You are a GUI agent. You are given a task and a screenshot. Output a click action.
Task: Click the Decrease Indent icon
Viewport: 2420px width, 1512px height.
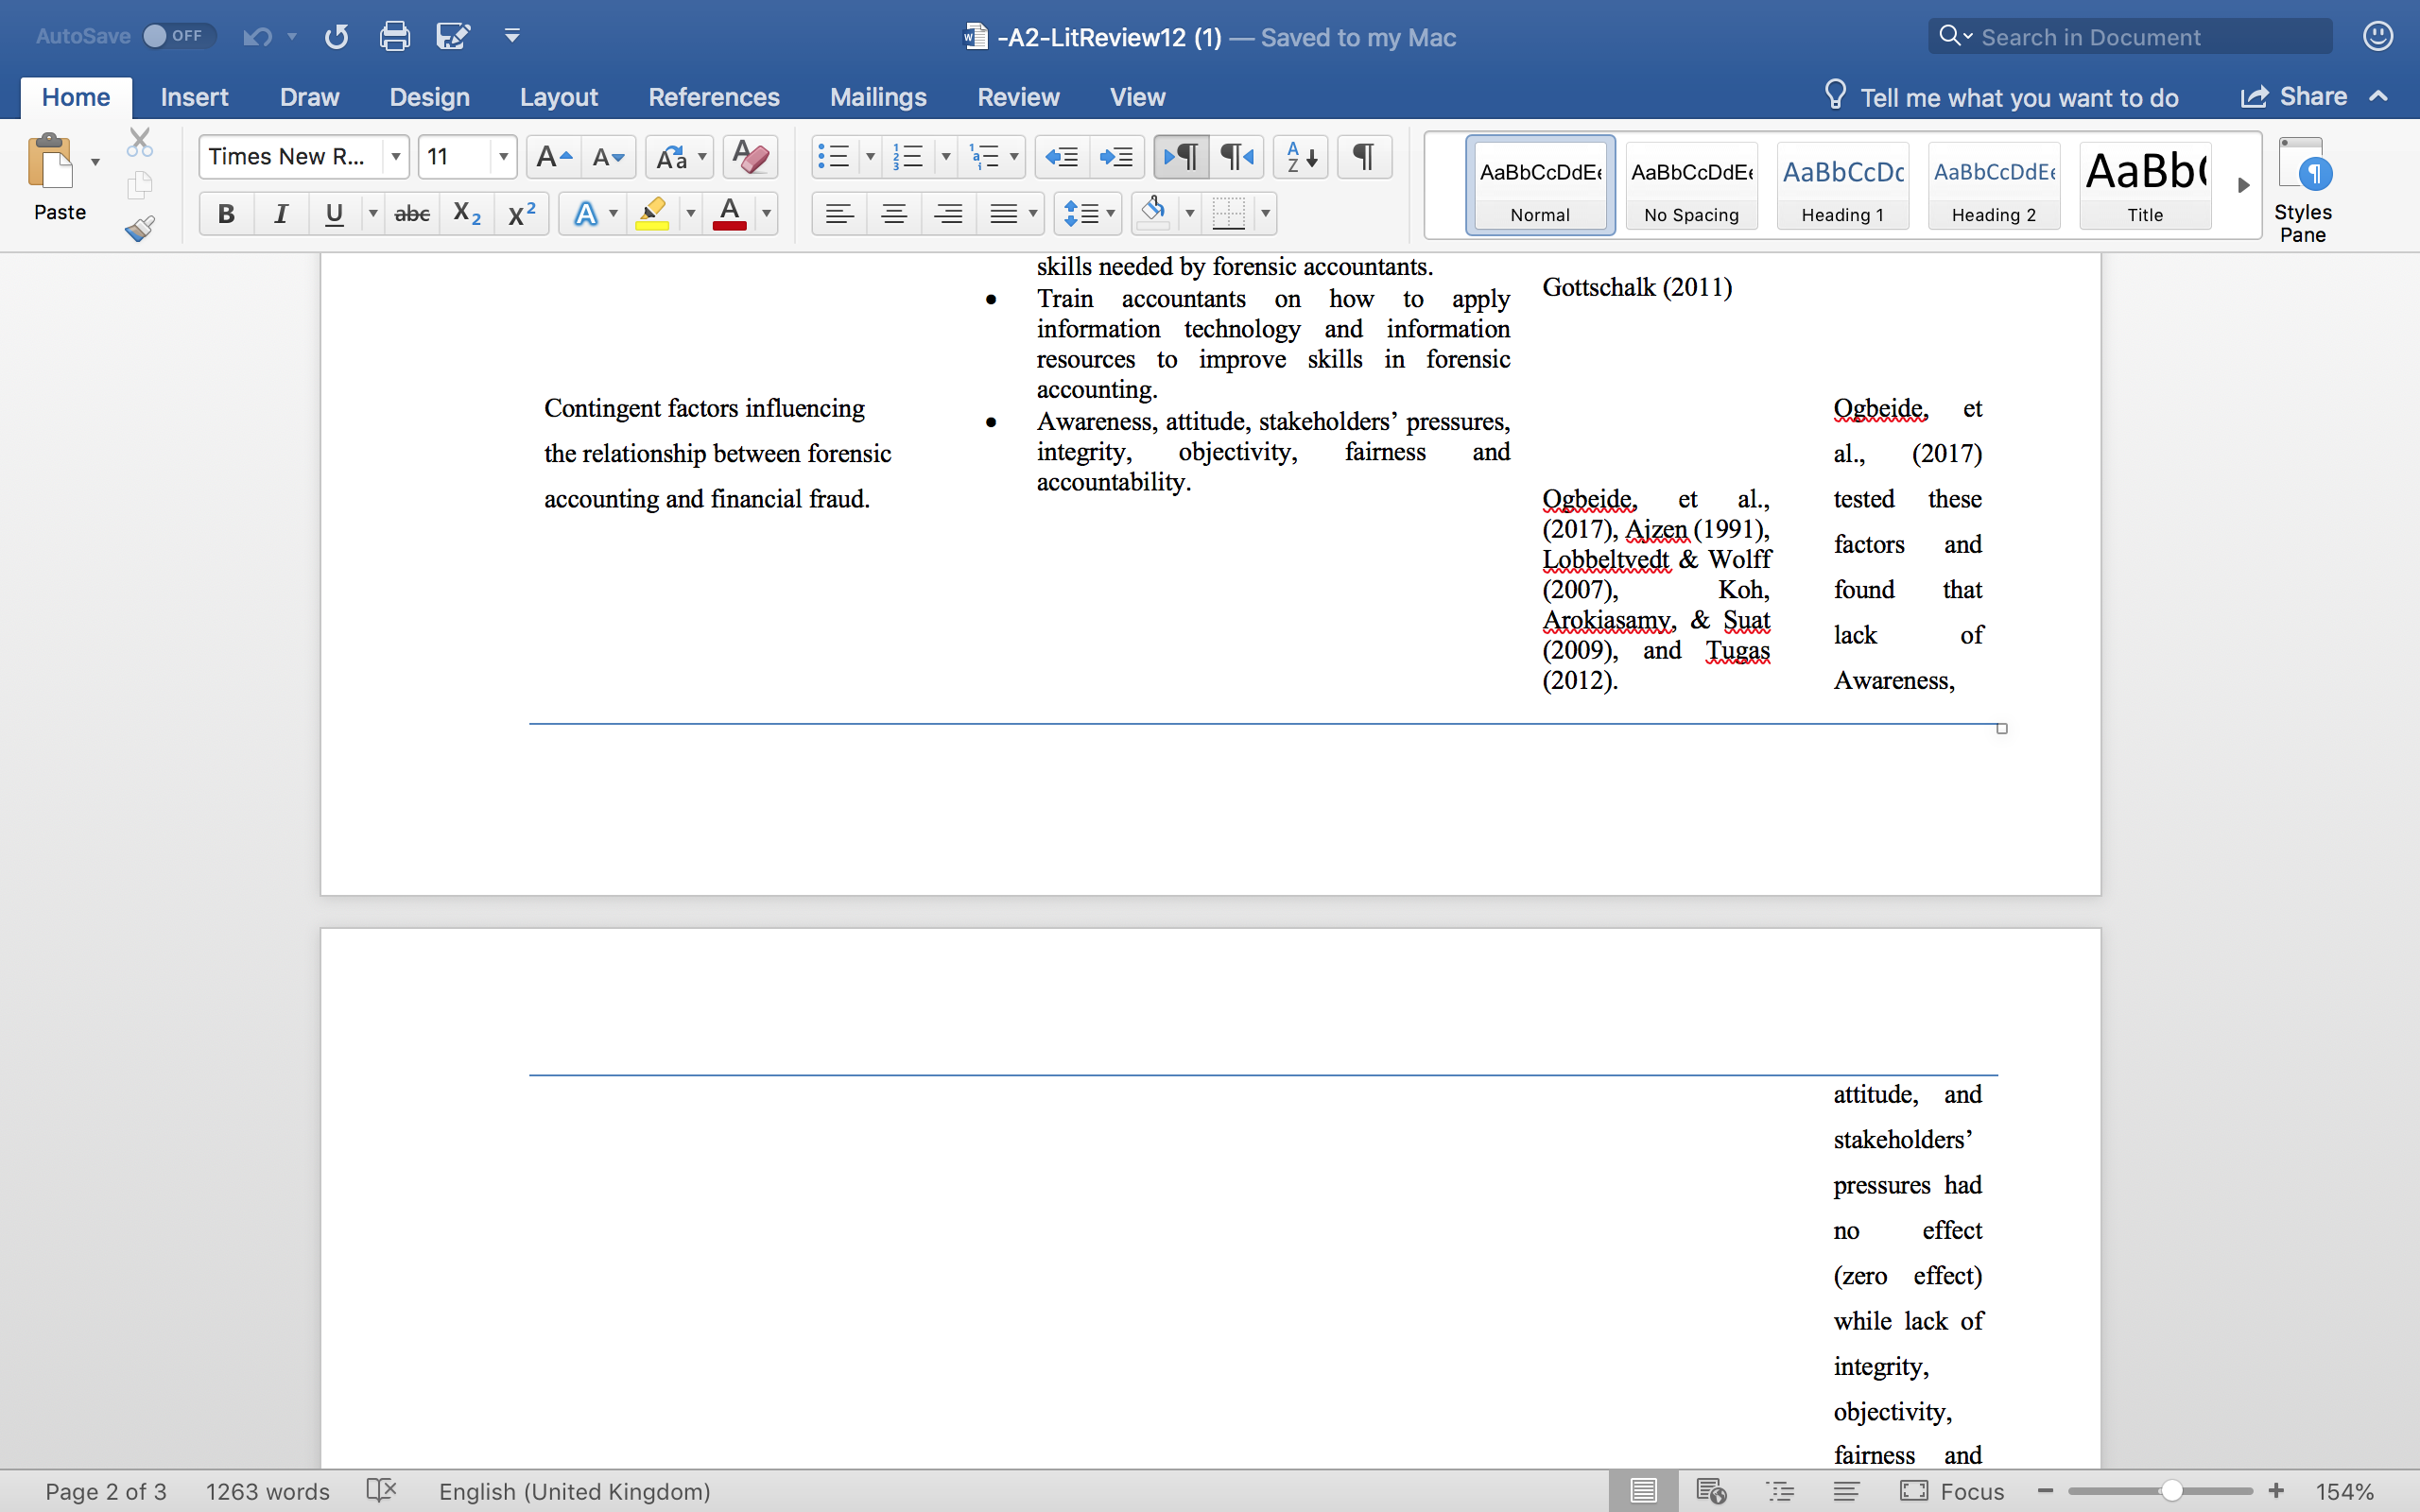1061,157
